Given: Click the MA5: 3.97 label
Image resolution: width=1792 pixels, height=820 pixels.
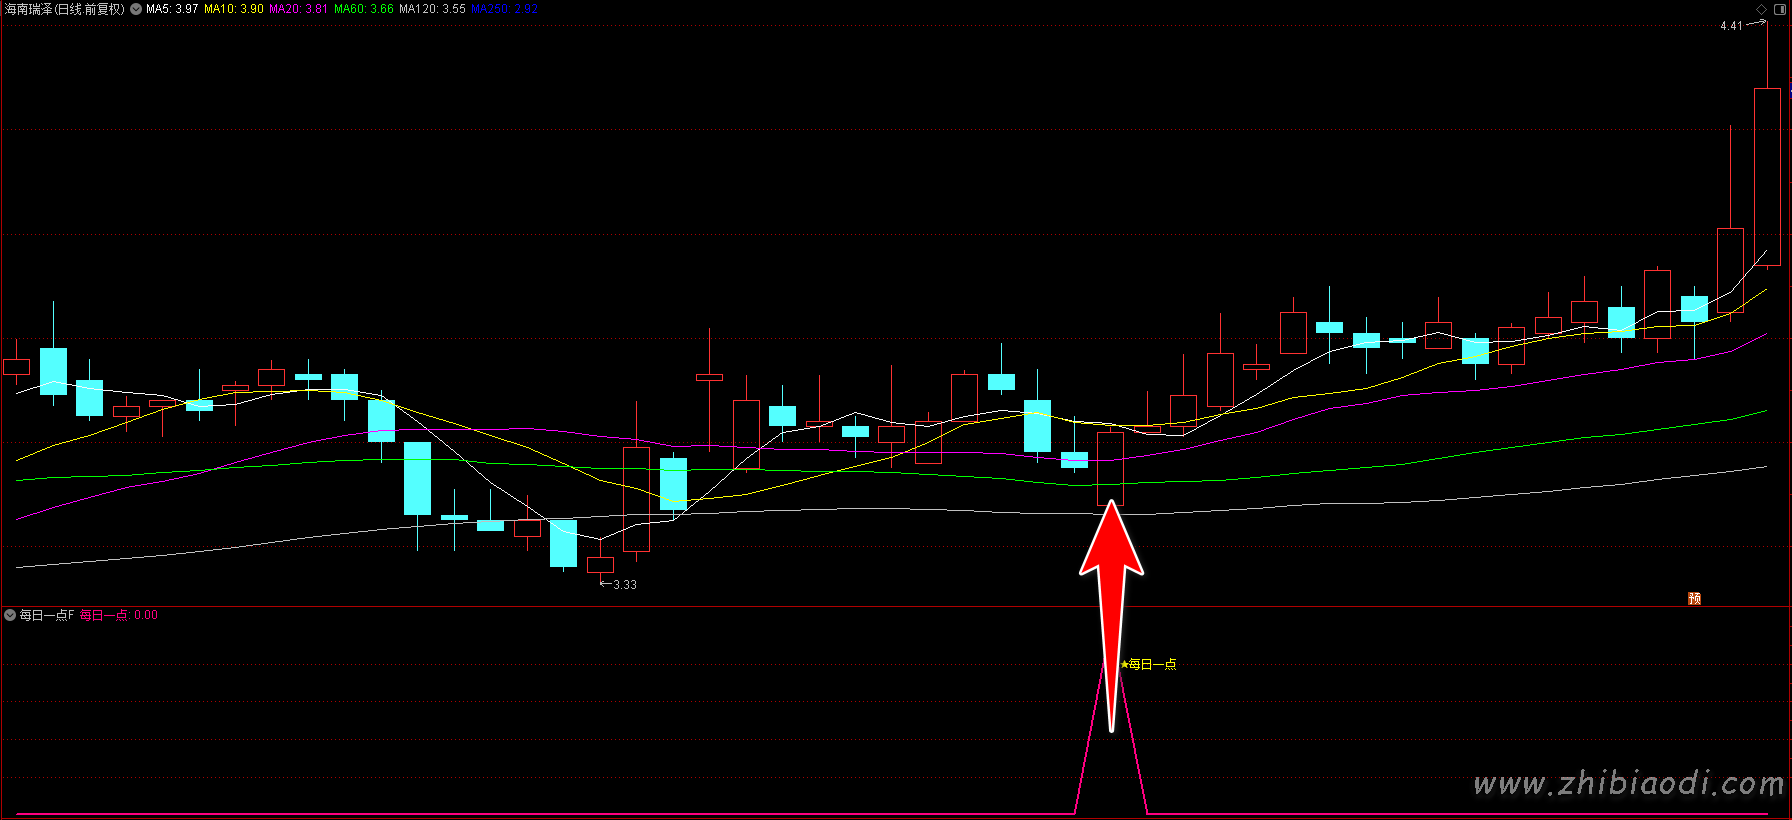Looking at the screenshot, I should pyautogui.click(x=172, y=9).
